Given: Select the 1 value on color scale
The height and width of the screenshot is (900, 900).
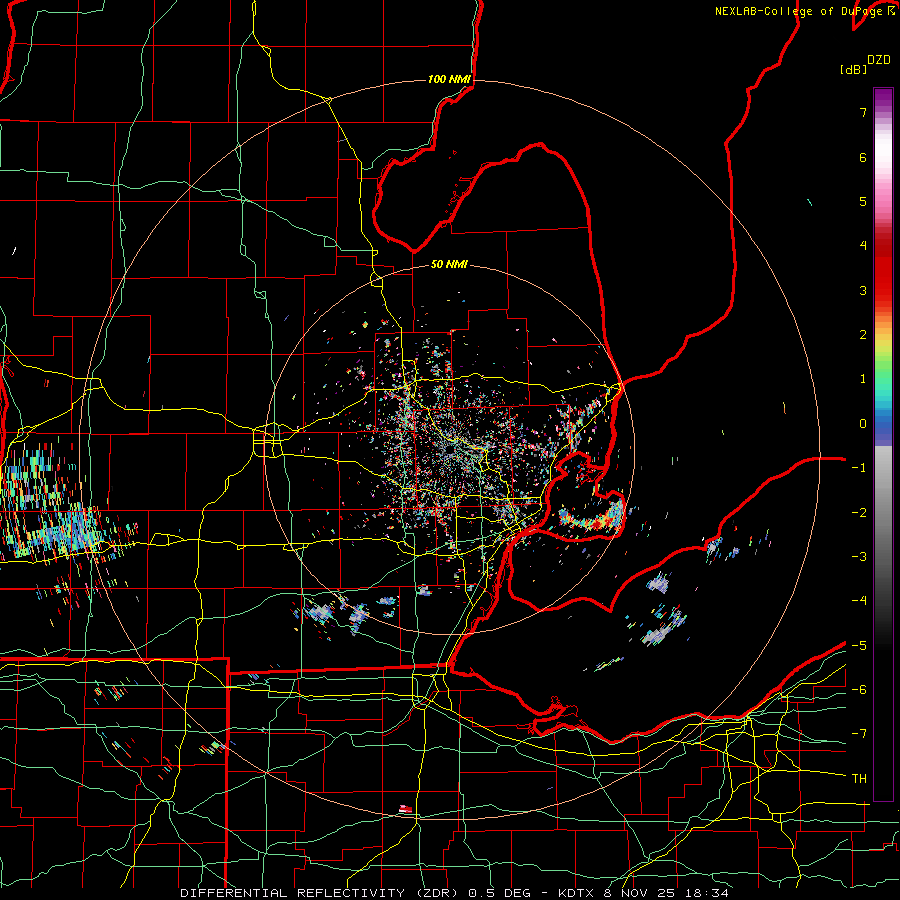Looking at the screenshot, I should (x=863, y=379).
